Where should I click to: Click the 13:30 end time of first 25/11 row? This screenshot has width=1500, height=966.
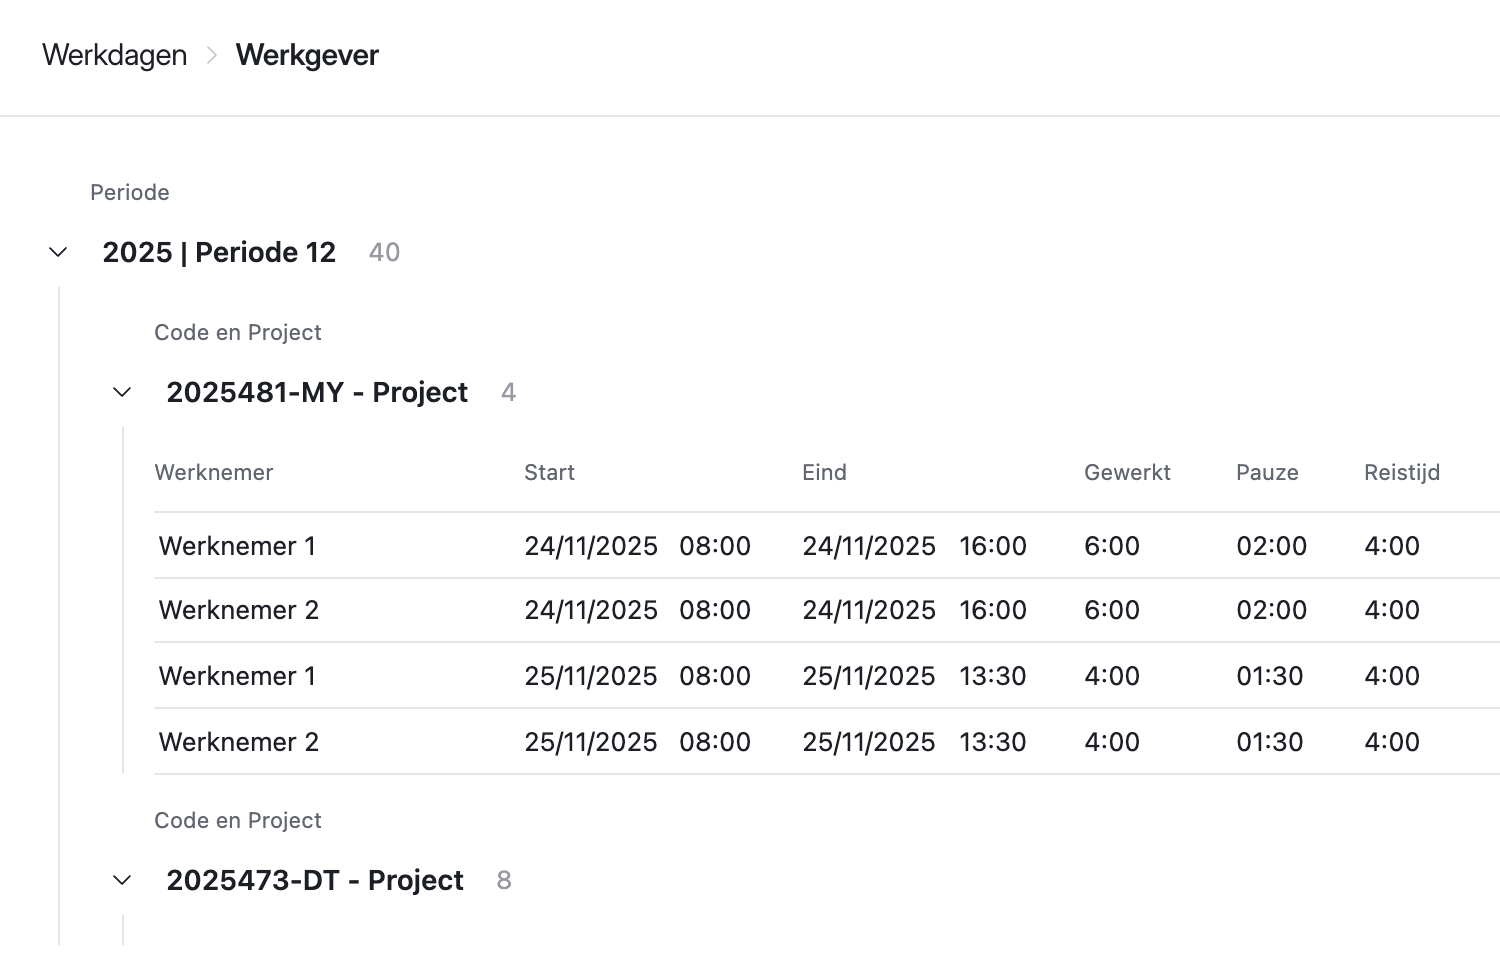992,676
